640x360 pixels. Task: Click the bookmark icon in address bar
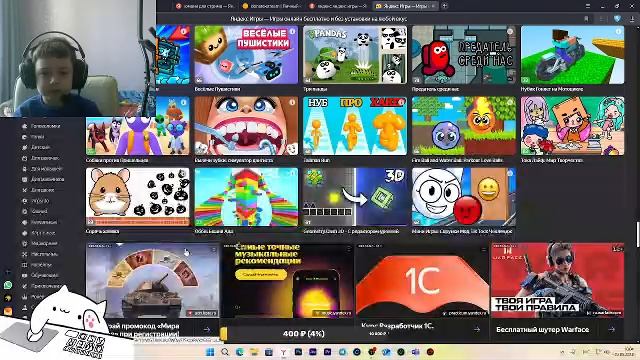587,19
